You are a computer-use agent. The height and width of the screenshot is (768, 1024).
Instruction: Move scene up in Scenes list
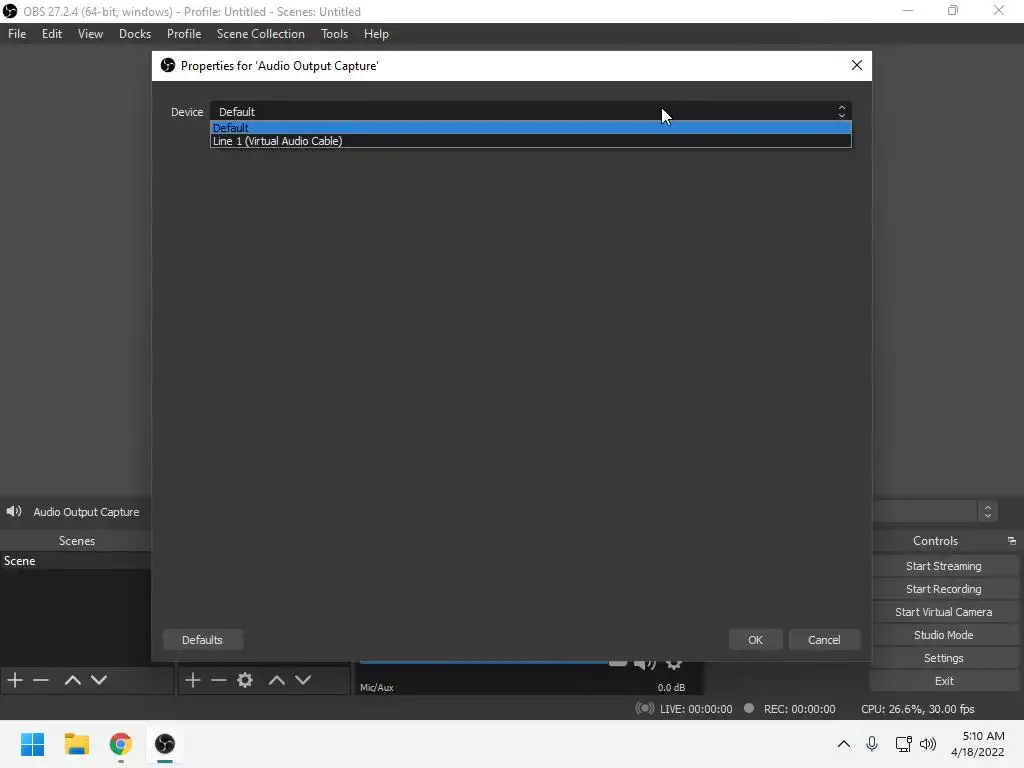click(x=72, y=680)
